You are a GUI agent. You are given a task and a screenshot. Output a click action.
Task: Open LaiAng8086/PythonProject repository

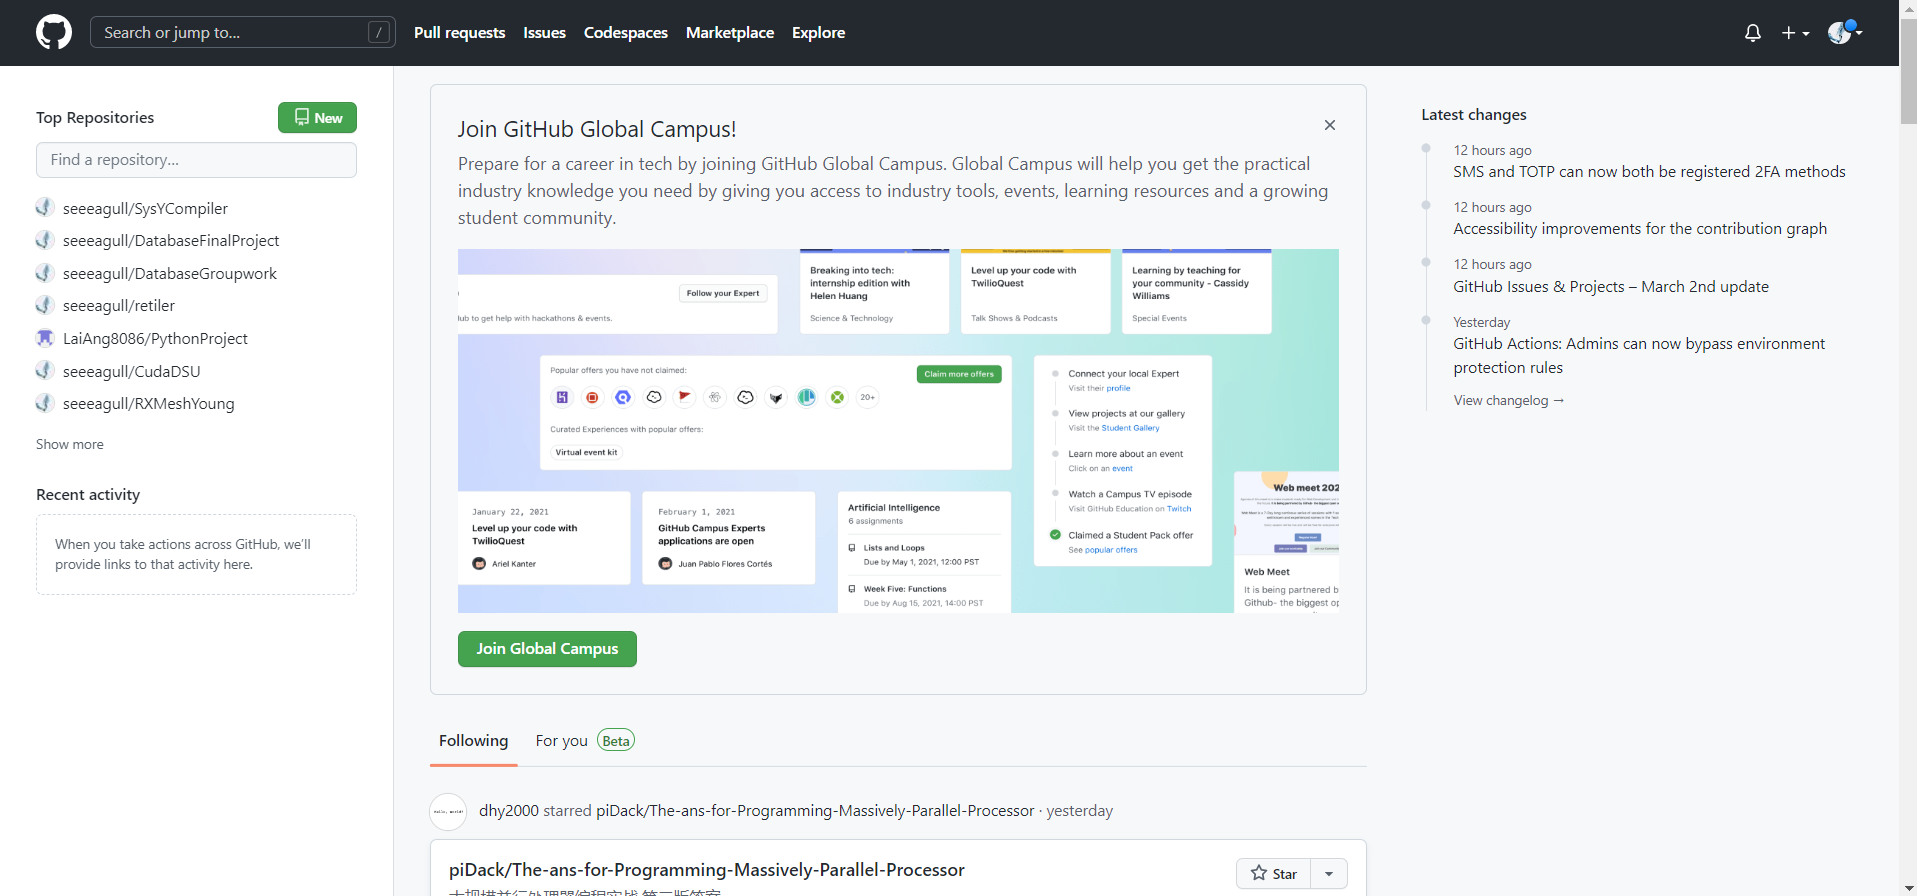[x=155, y=339]
